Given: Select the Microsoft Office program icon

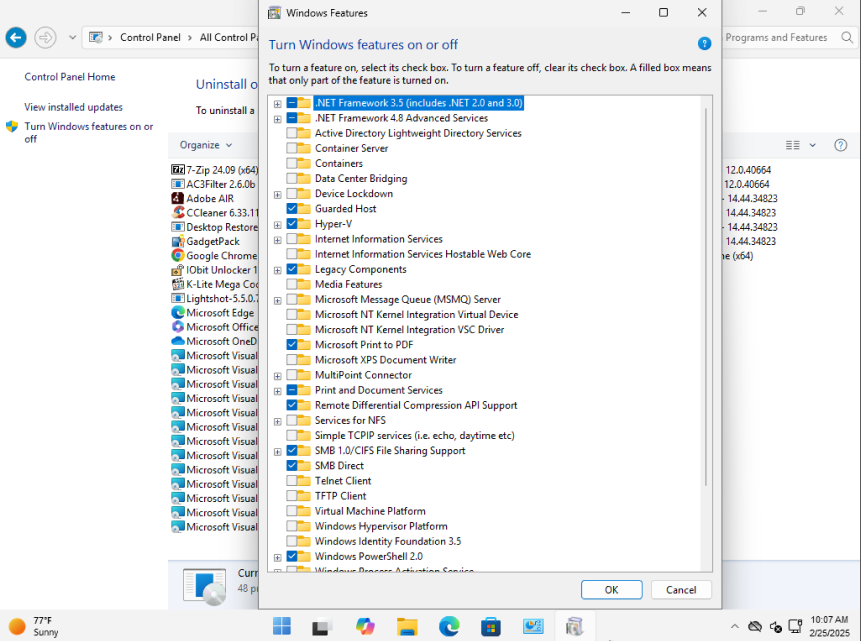Looking at the screenshot, I should click(177, 327).
